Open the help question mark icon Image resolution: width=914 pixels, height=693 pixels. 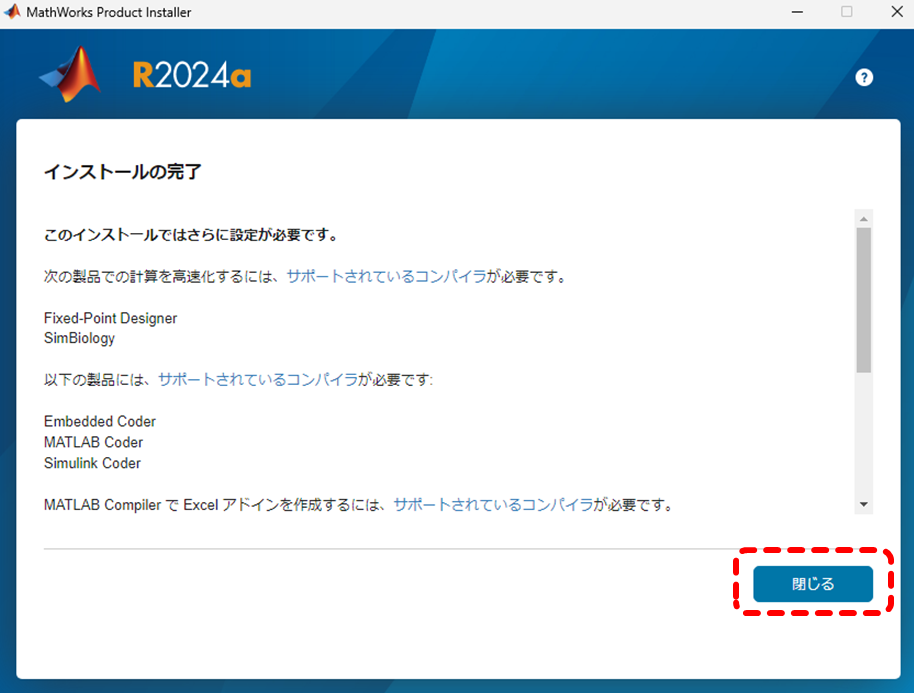point(864,78)
